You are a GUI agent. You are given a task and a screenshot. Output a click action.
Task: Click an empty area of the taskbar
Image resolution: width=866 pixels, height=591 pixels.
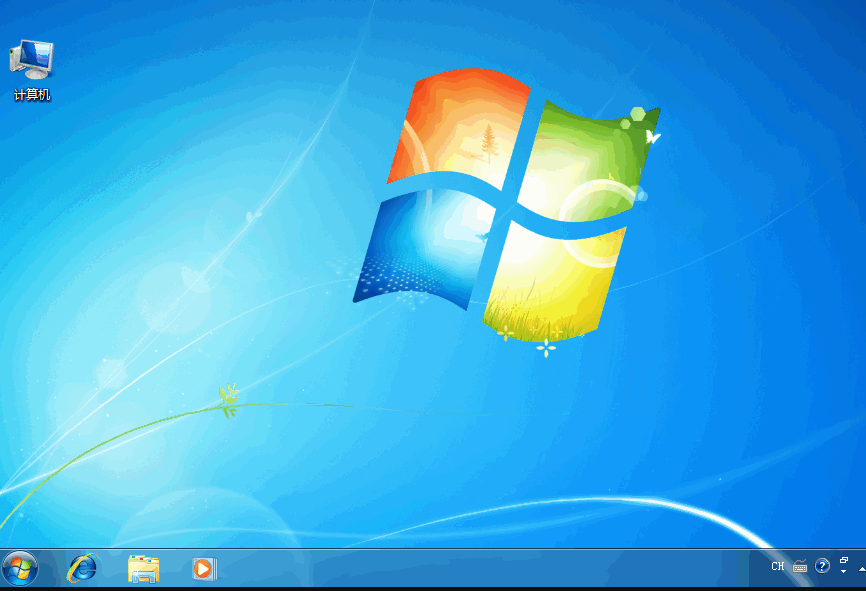click(450, 569)
